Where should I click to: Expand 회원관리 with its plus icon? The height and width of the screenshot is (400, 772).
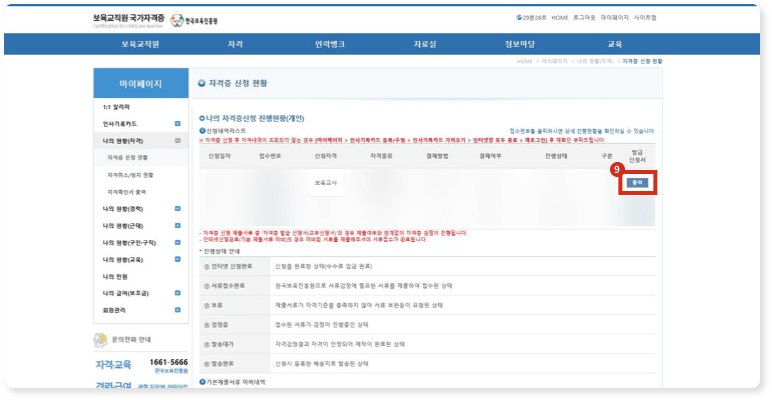point(178,310)
